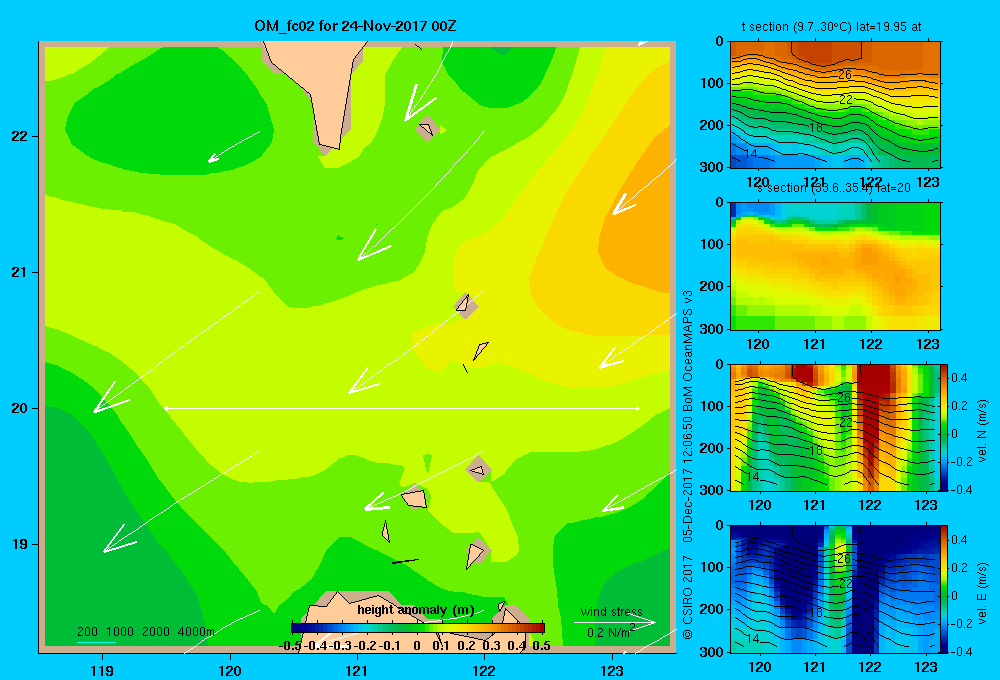Click longitude label '121' below main map
1000x680 pixels.
(x=357, y=670)
